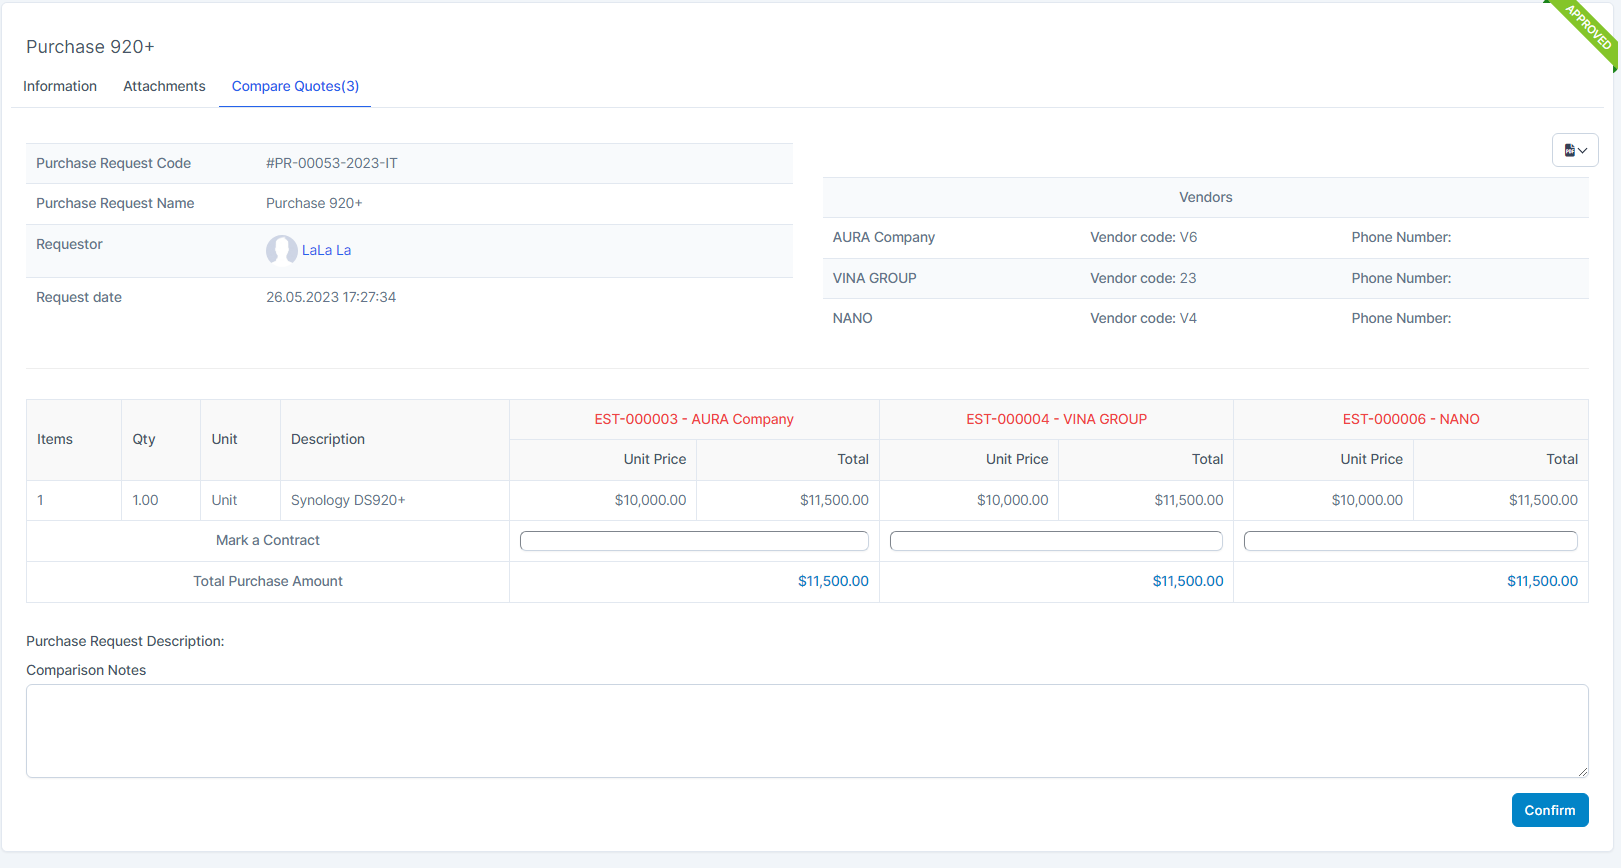Click VINA GROUP's total purchase amount

(1187, 581)
